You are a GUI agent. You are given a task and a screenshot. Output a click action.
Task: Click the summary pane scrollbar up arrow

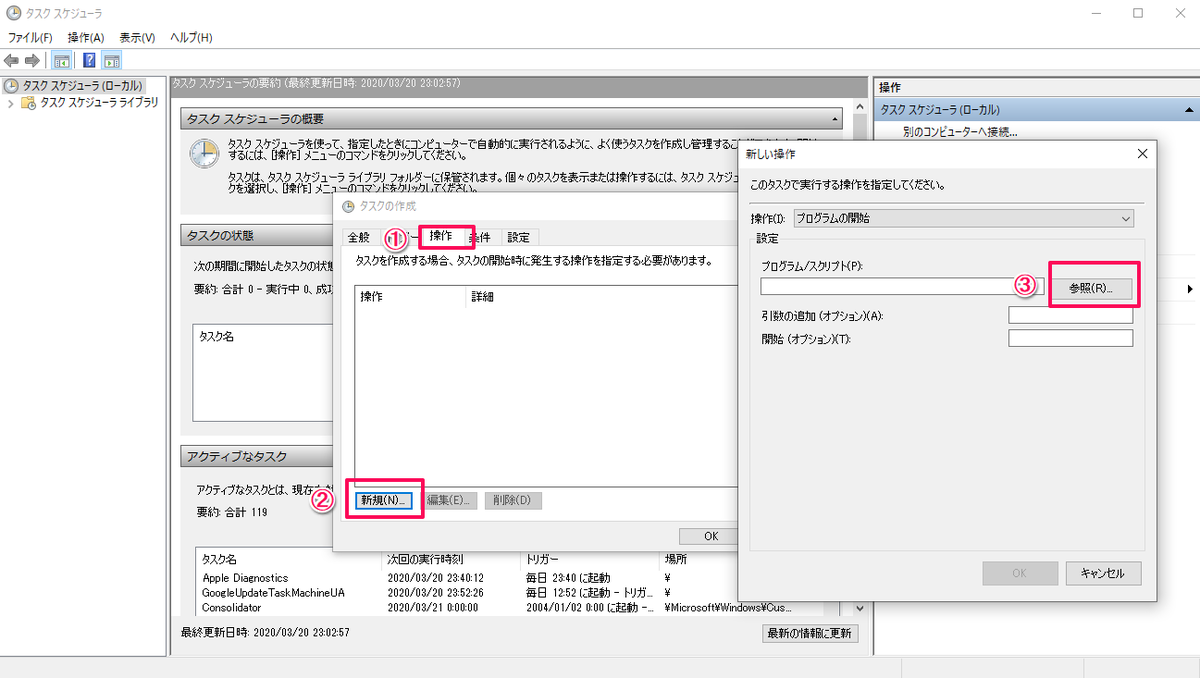click(x=859, y=108)
